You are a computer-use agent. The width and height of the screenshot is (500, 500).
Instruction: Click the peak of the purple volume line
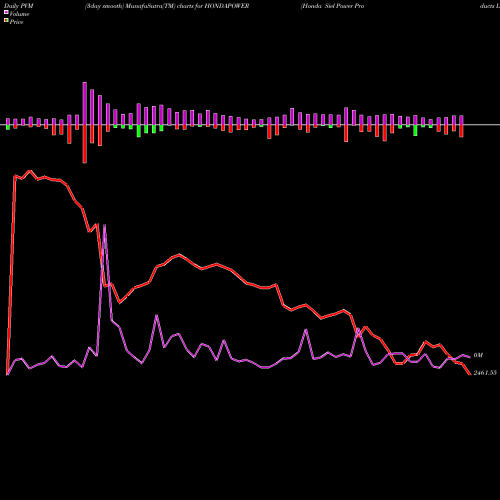click(105, 225)
